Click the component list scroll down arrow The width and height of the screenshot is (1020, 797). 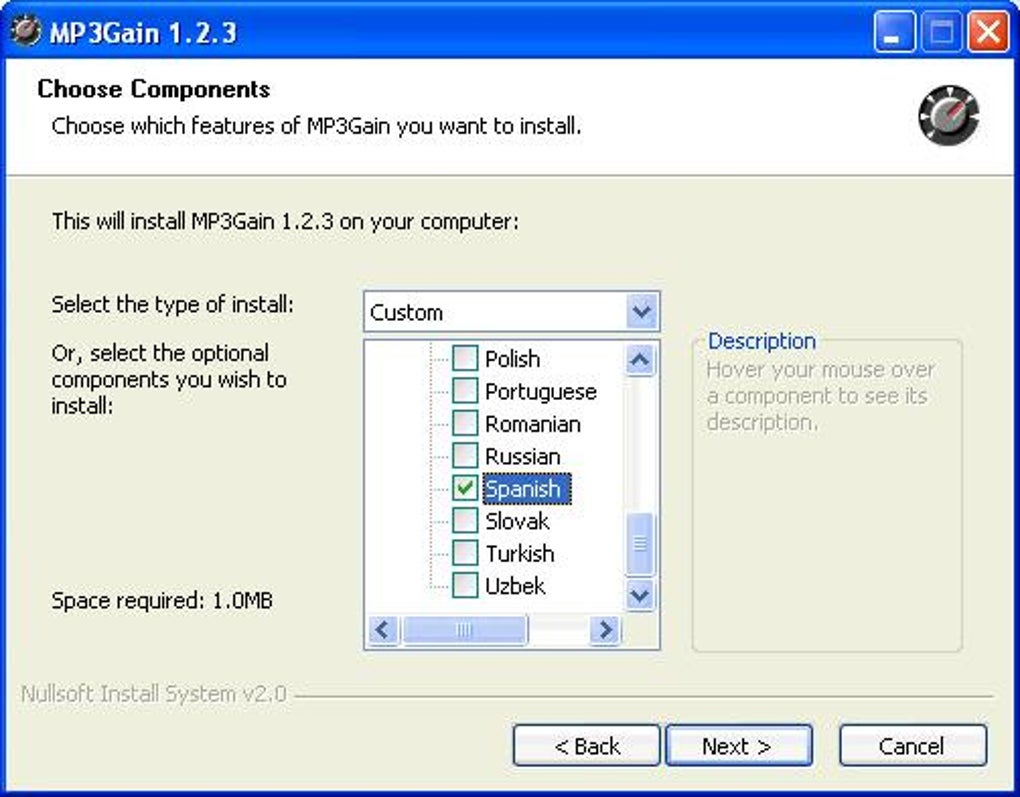pos(639,595)
